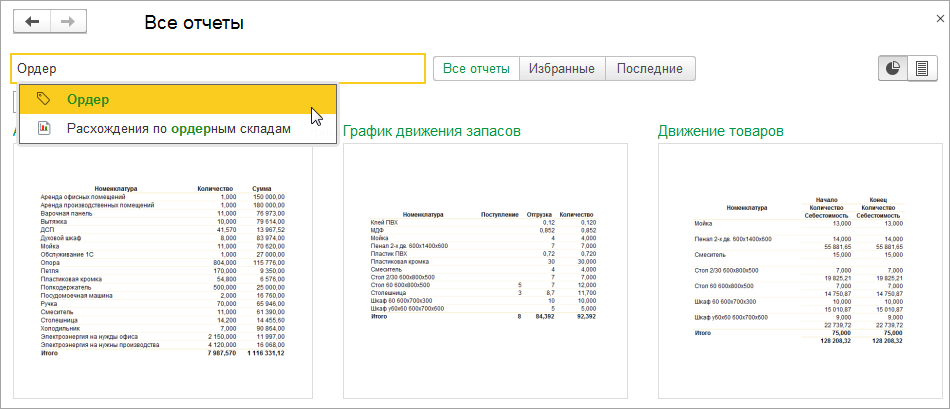This screenshot has width=950, height=409.
Task: Open График движения запасов report link
Action: click(x=444, y=131)
